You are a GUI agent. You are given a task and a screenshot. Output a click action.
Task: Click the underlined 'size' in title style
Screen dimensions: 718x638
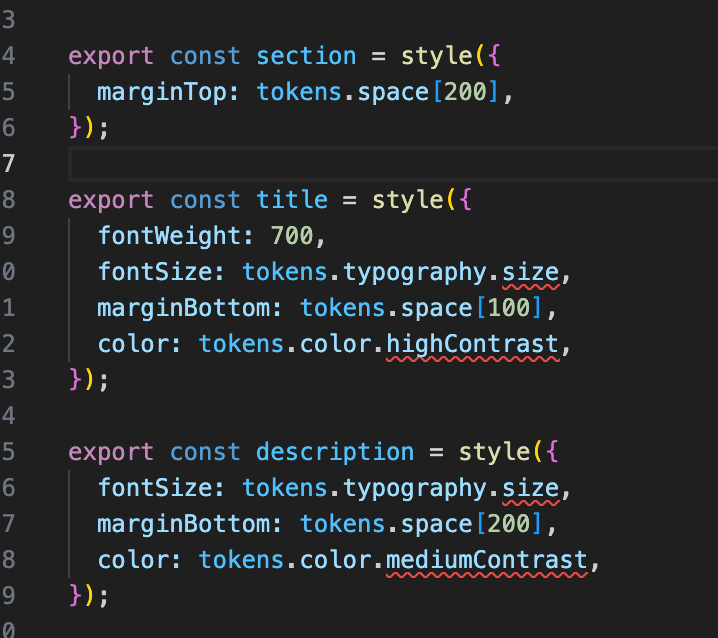pos(530,273)
